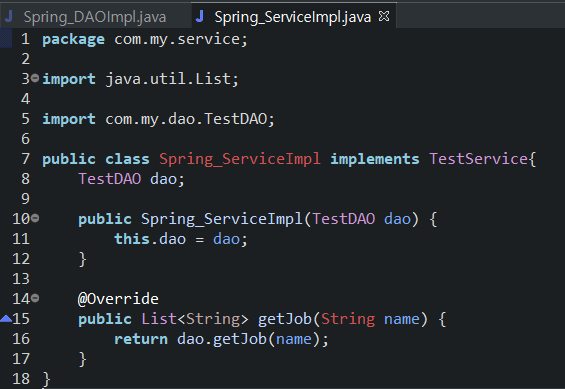This screenshot has width=565, height=389.
Task: Click 'dao.getJob' call on line 16
Action: click(222, 339)
